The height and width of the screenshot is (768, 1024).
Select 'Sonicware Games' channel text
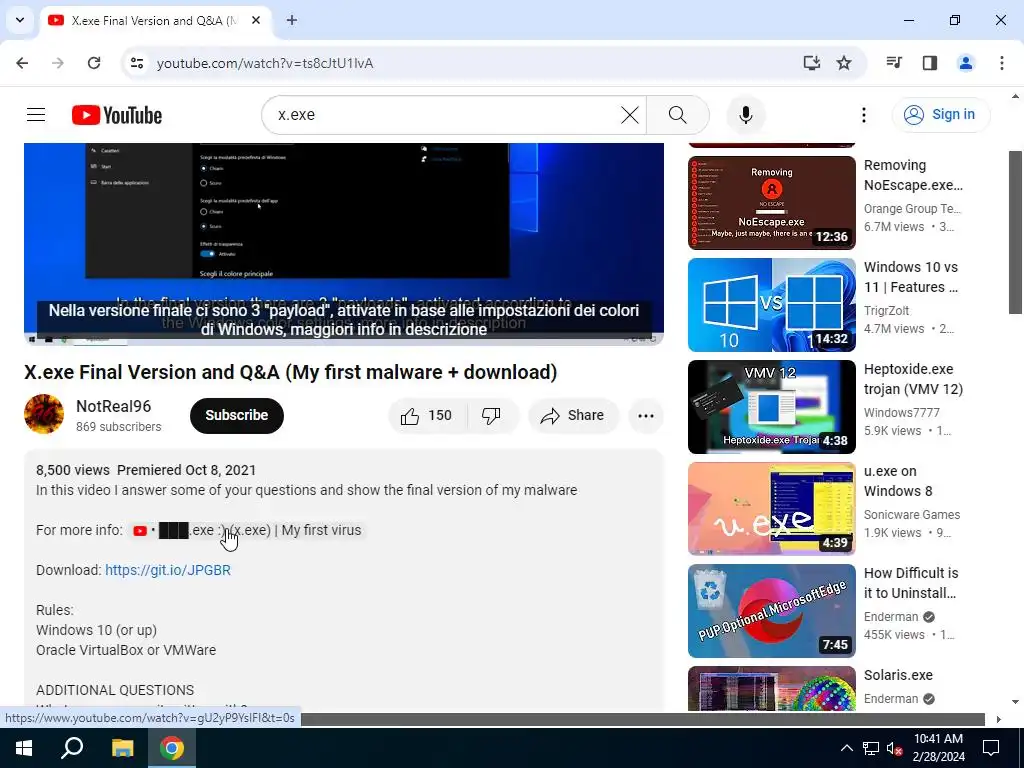(912, 515)
